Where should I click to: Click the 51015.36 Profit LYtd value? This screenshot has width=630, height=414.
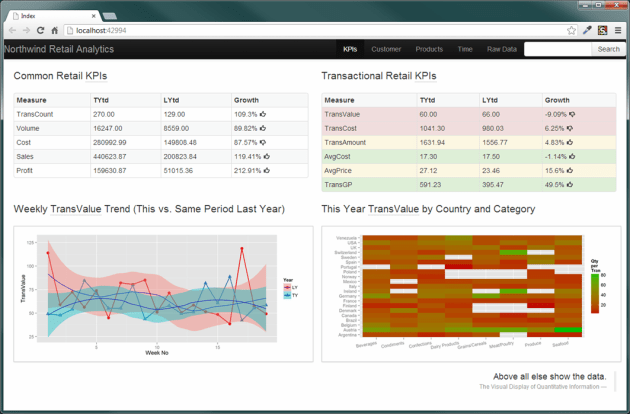pos(178,170)
